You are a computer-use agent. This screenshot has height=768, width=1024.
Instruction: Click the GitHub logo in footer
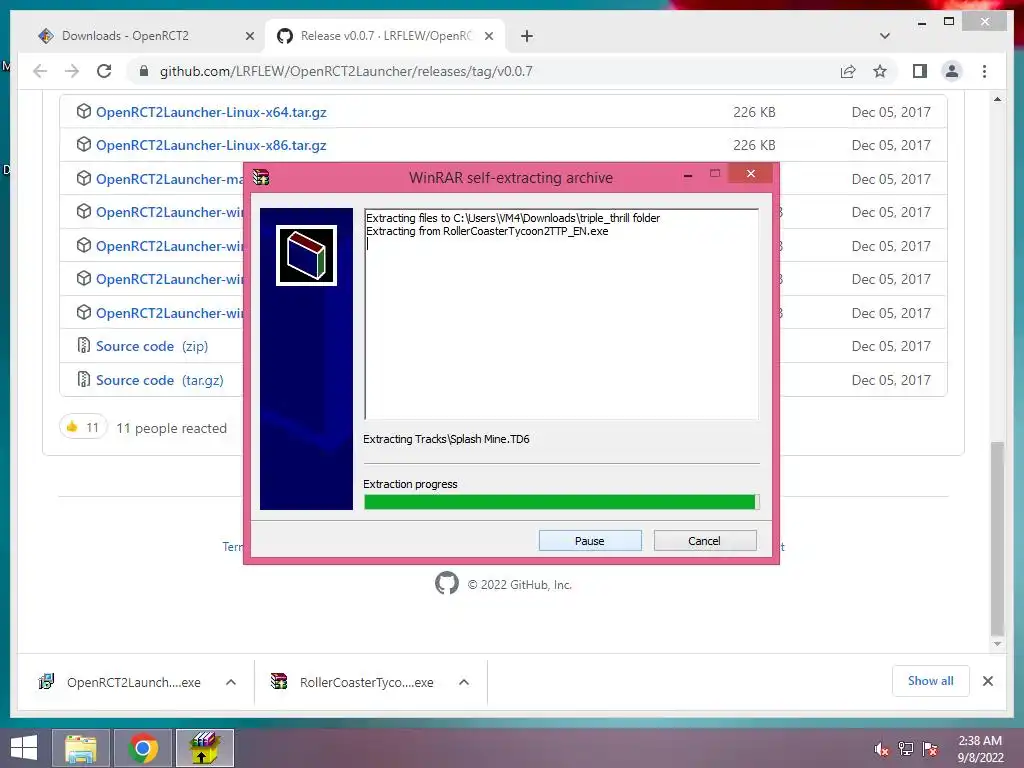pos(447,583)
